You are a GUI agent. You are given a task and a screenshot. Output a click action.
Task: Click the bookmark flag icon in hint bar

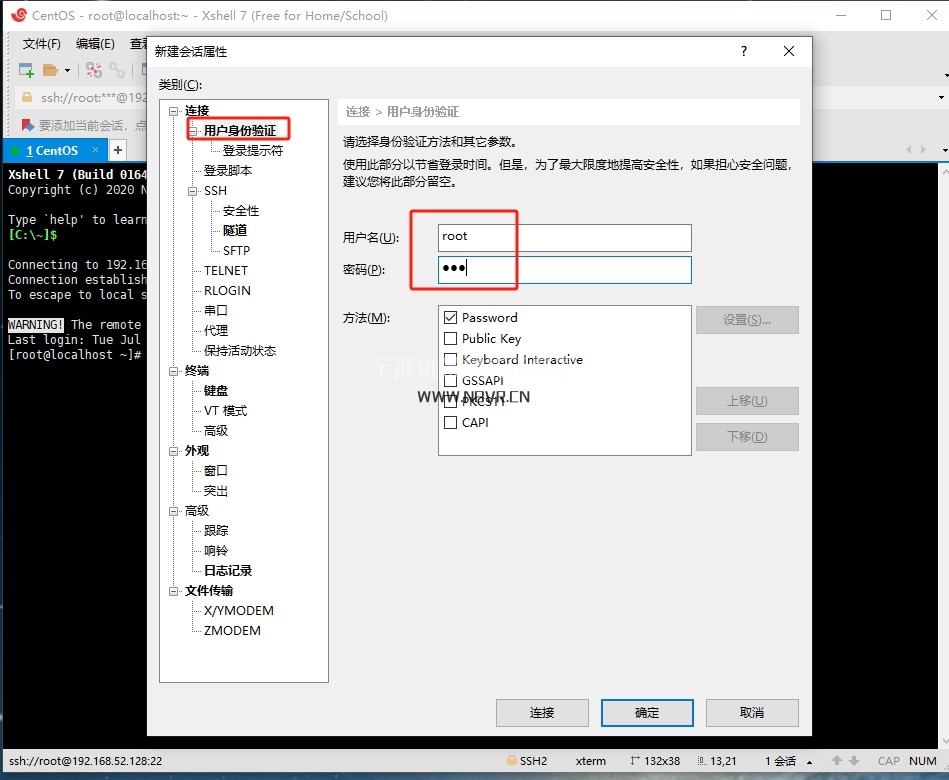28,125
